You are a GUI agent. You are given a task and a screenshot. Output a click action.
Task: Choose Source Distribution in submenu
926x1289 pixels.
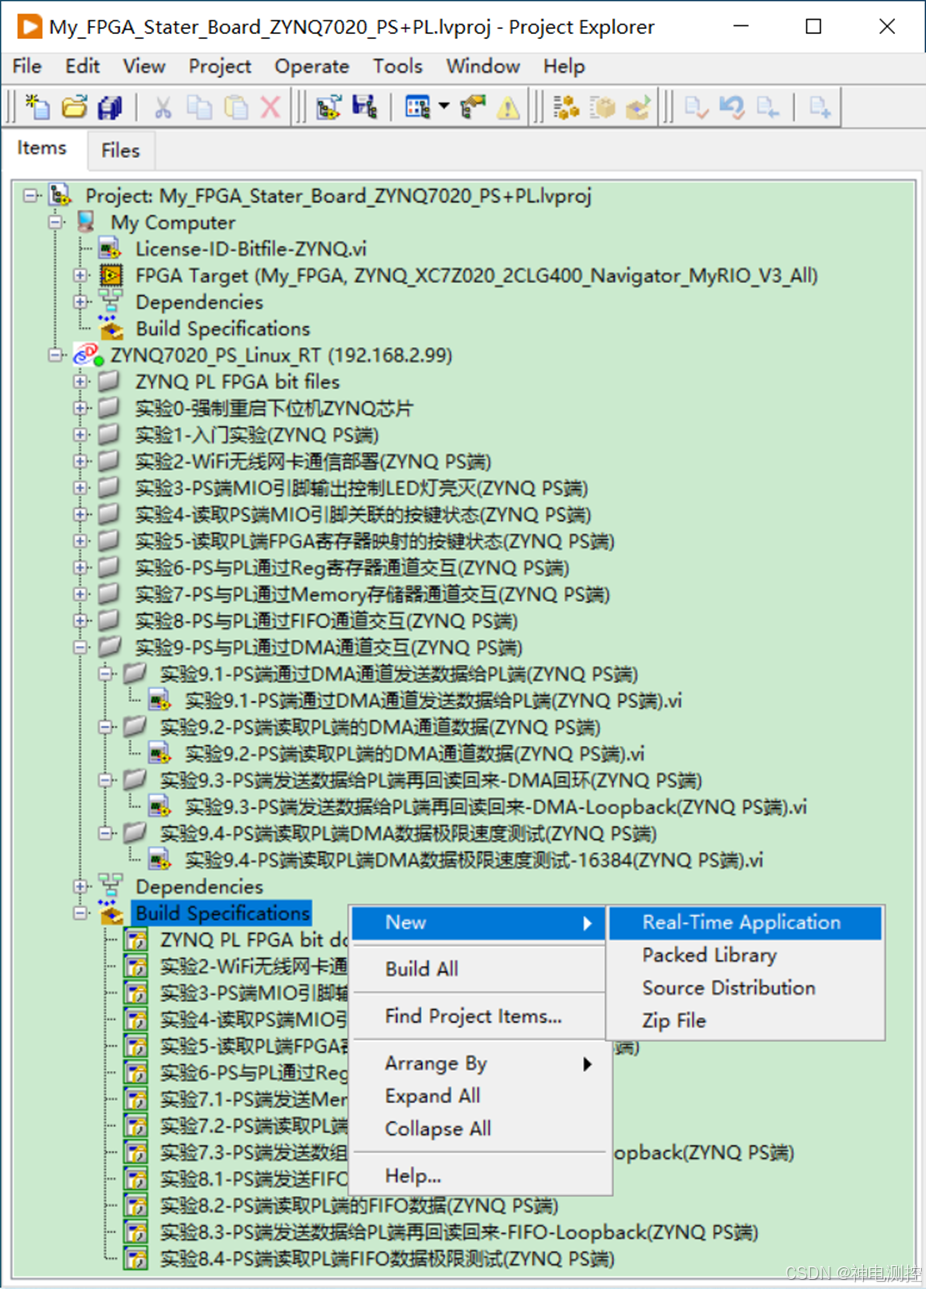745,988
